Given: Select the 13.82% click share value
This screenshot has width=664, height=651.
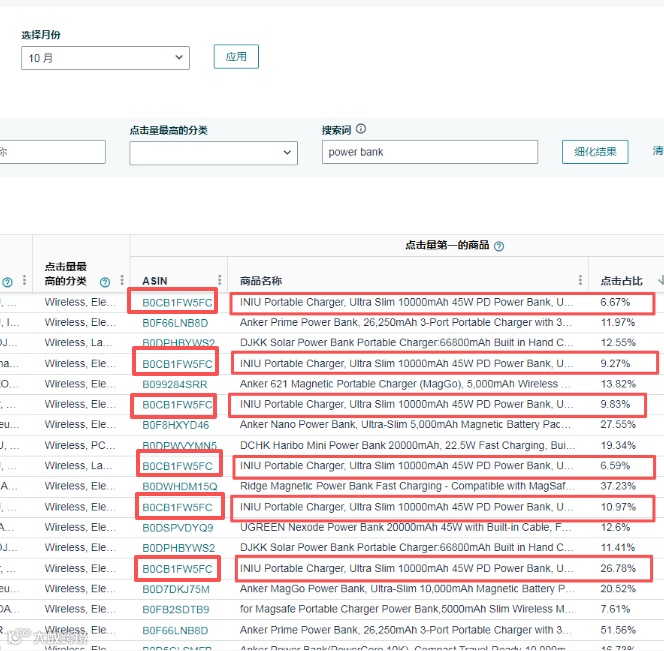Looking at the screenshot, I should (x=618, y=384).
